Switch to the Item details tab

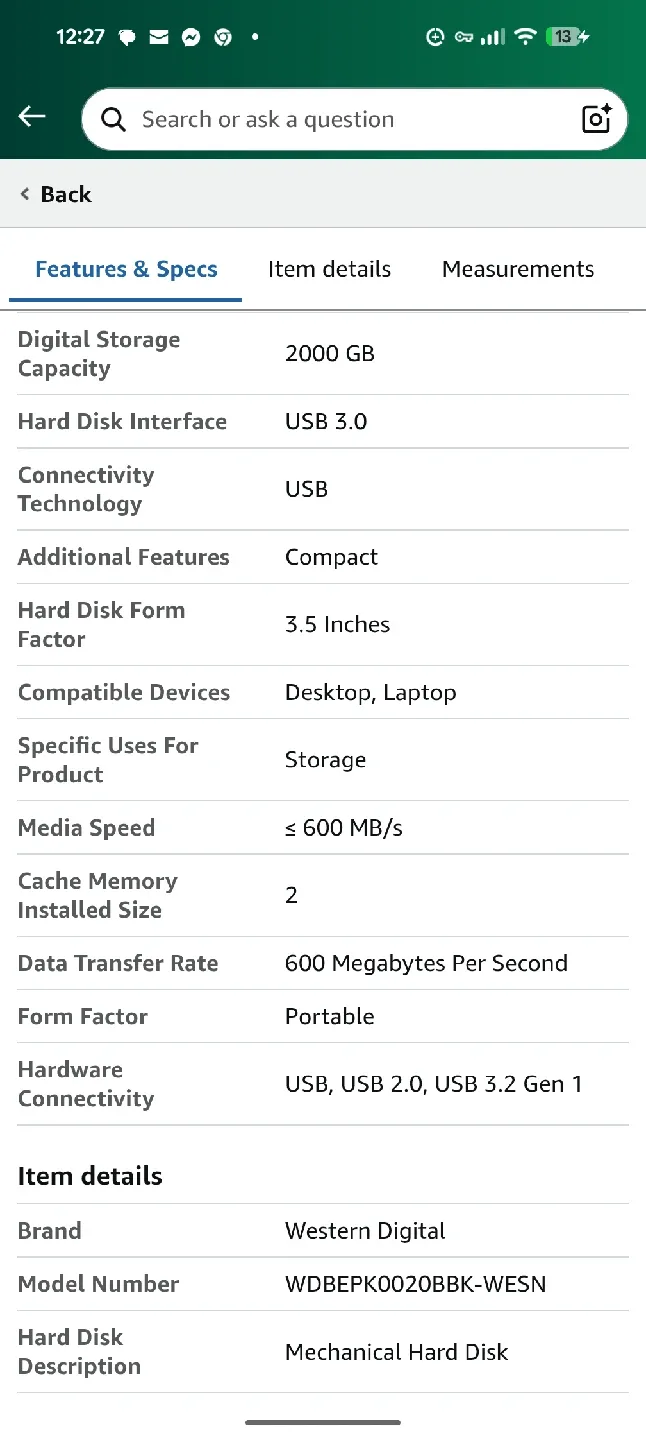click(x=329, y=268)
